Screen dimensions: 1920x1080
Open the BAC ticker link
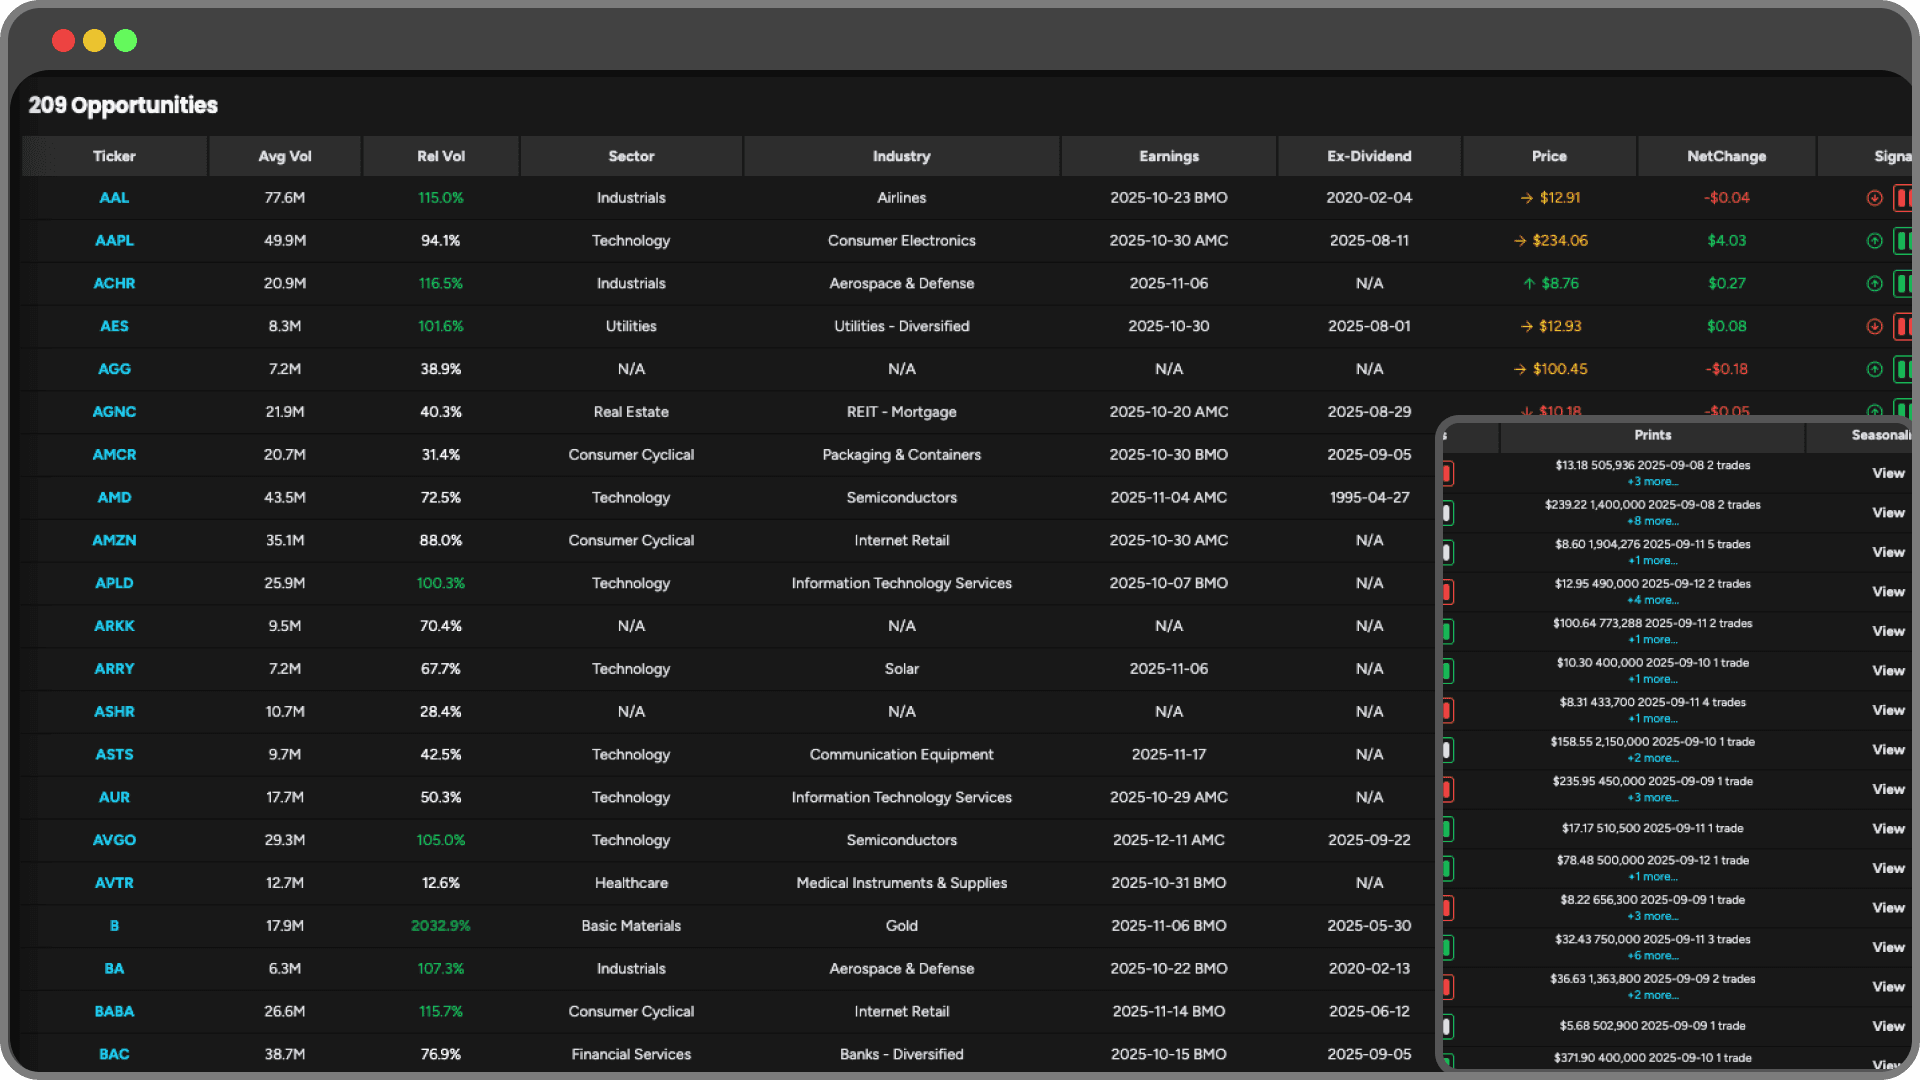point(114,1055)
